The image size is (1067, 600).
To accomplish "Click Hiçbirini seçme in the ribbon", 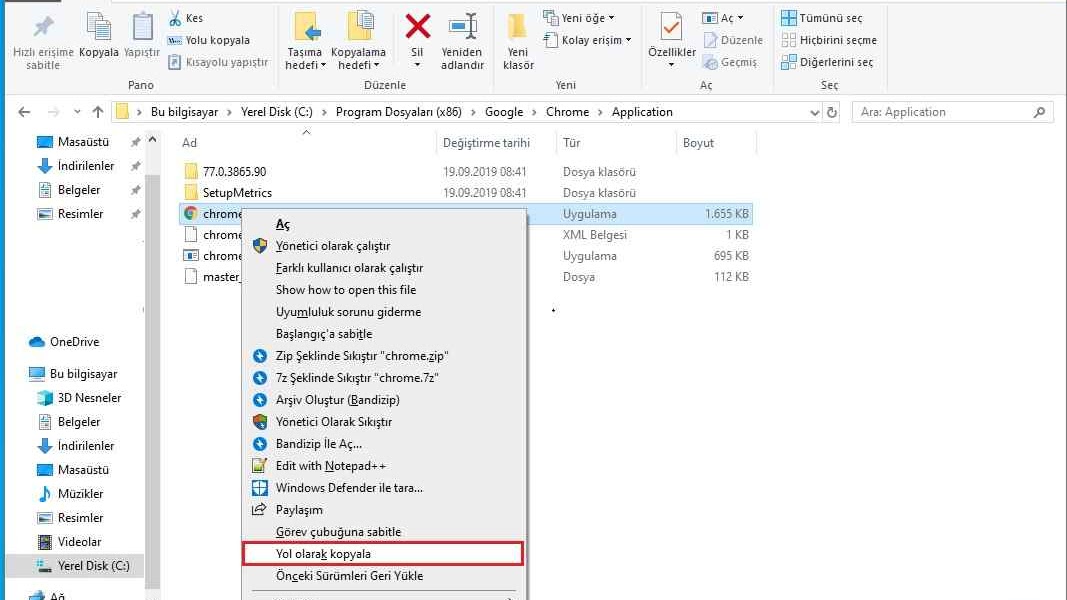I will pos(829,40).
